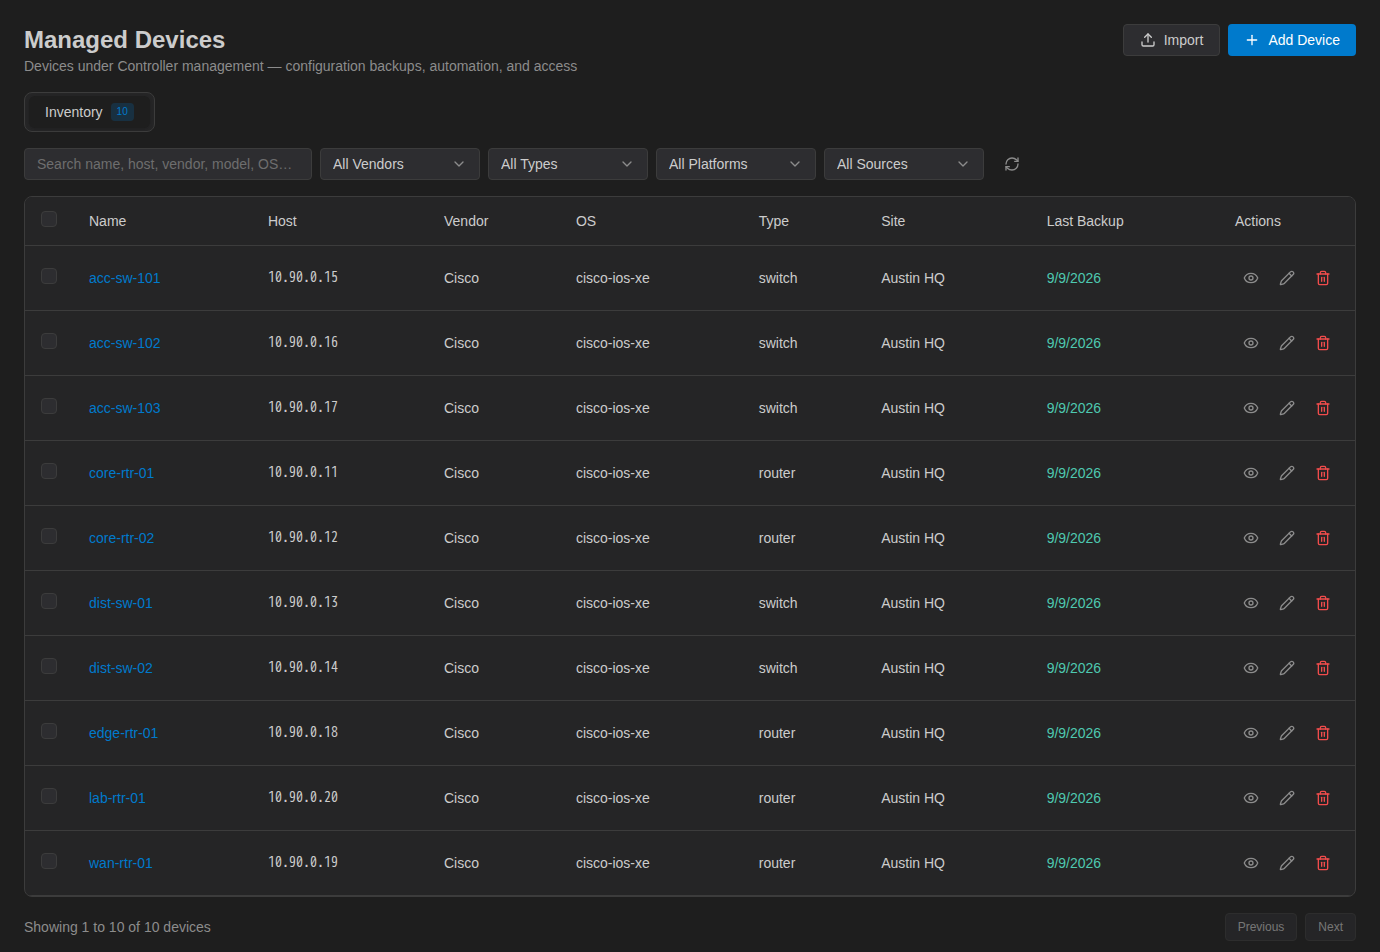Click the Import button

pyautogui.click(x=1171, y=40)
